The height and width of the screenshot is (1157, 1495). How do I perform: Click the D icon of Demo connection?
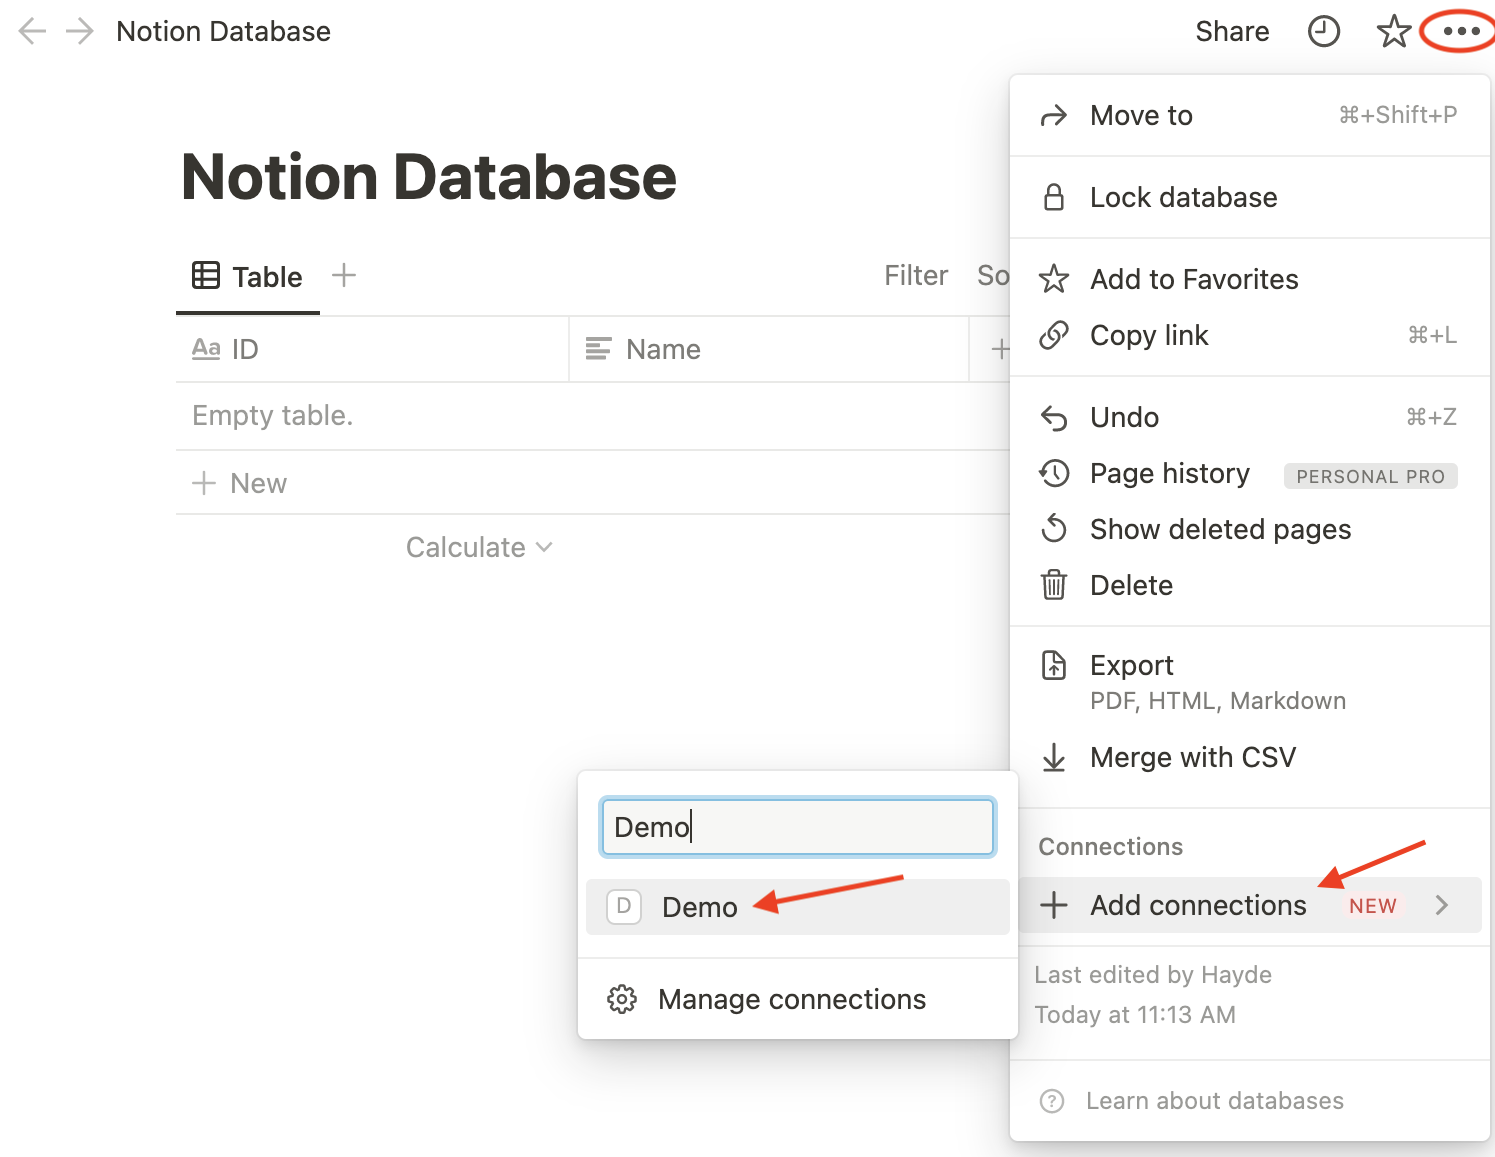[x=624, y=907]
